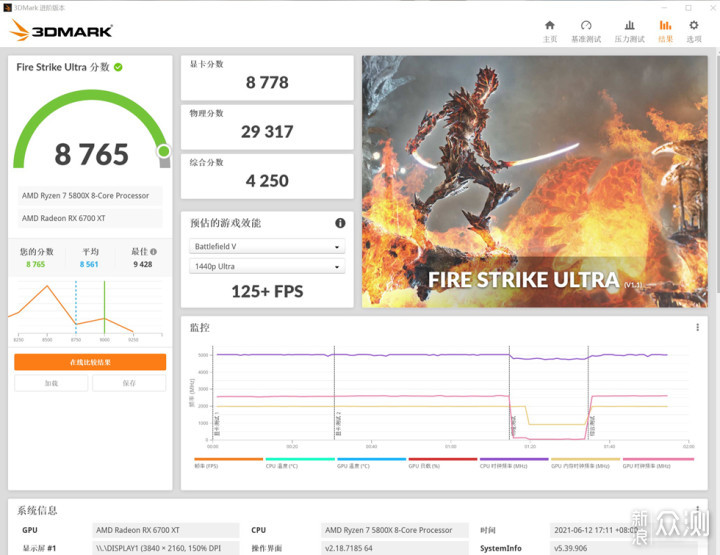This screenshot has width=720, height=555.
Task: Click the green knob on the score gauge
Action: tap(164, 151)
